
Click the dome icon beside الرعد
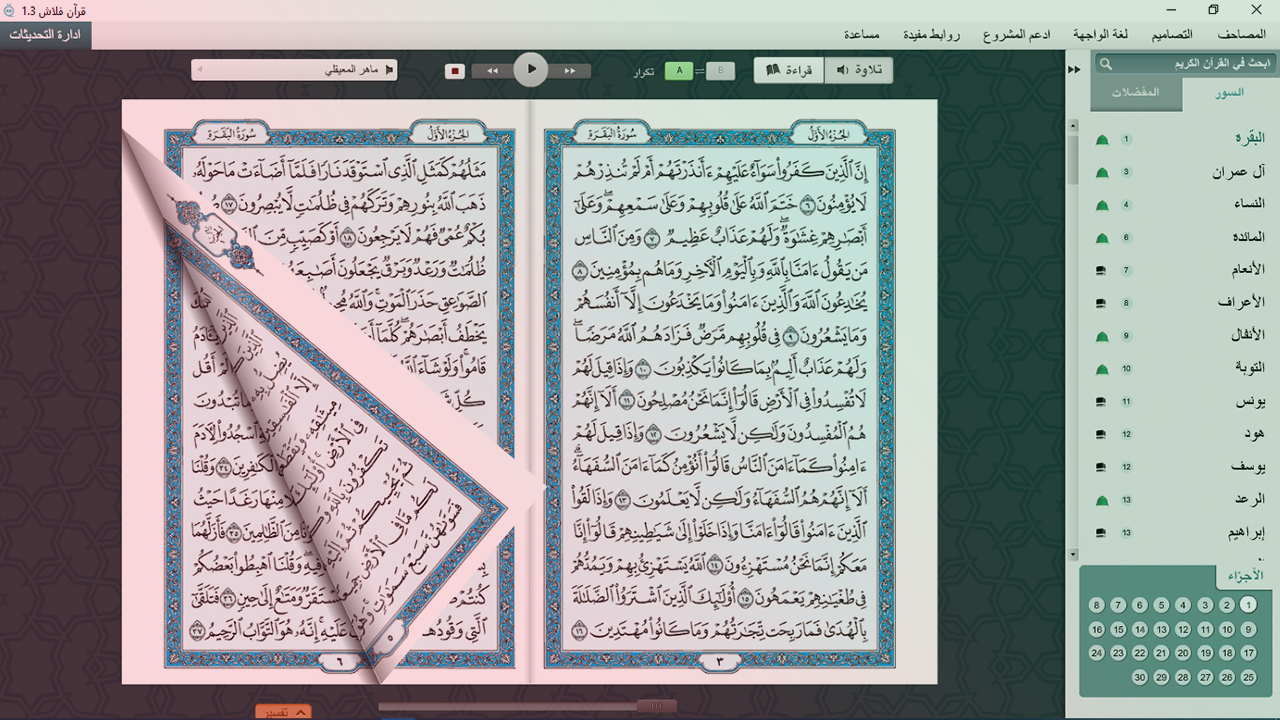point(1102,500)
